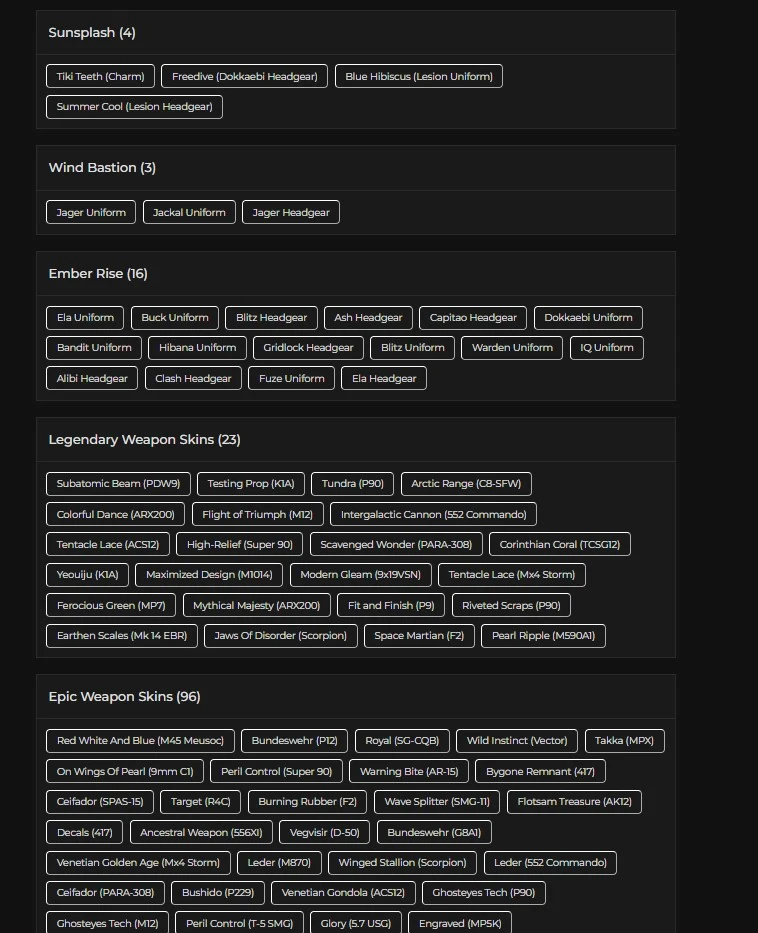Click the Legendary Weapon Skins (23) header
Image resolution: width=758 pixels, height=933 pixels.
point(144,439)
